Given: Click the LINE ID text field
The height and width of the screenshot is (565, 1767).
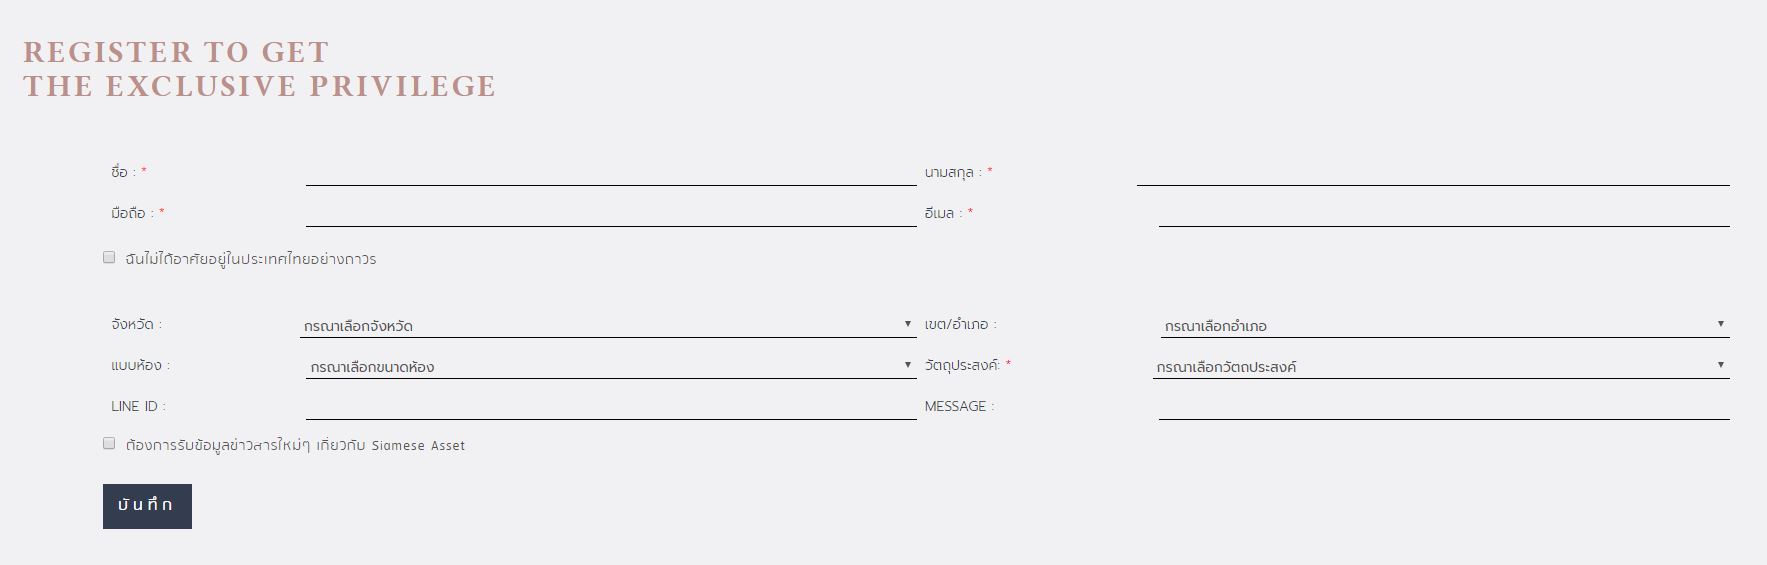Looking at the screenshot, I should 610,406.
